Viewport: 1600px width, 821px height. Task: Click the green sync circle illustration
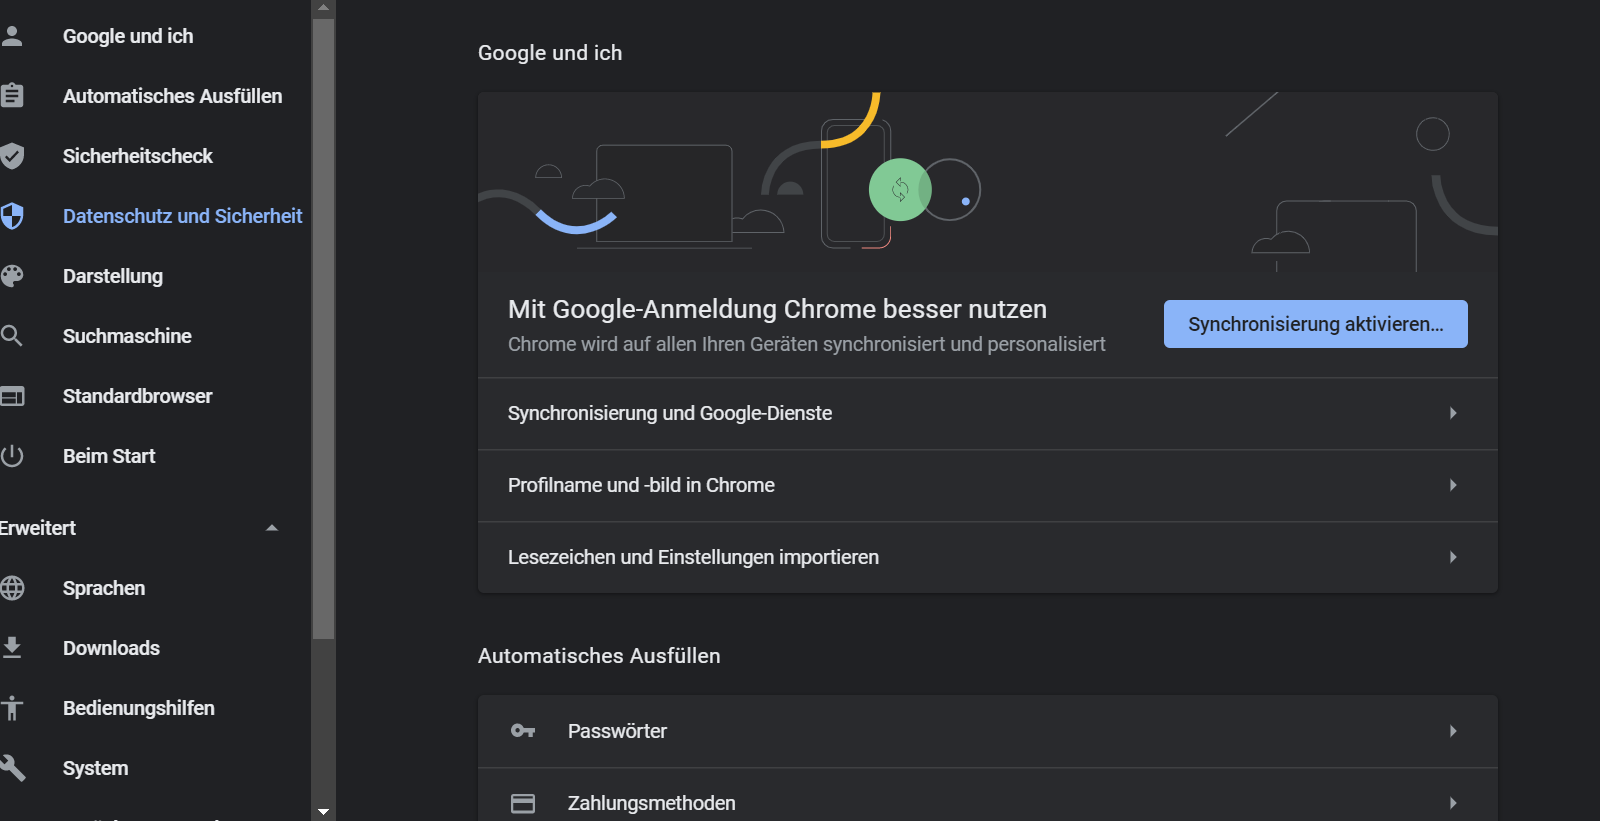900,190
